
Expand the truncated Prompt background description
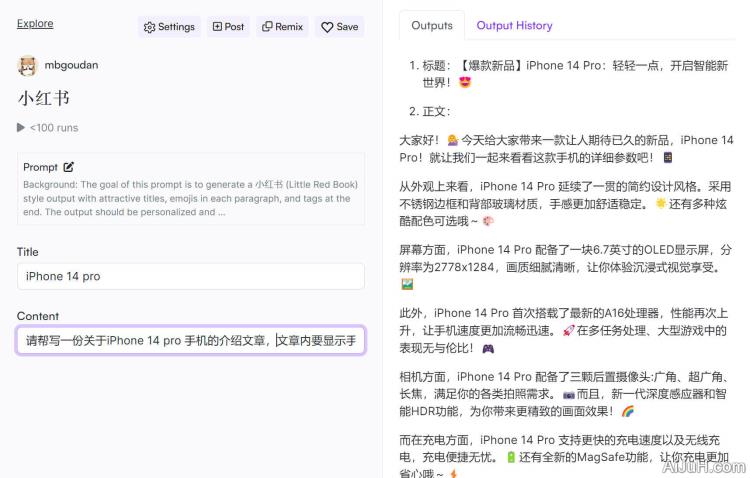[190, 198]
